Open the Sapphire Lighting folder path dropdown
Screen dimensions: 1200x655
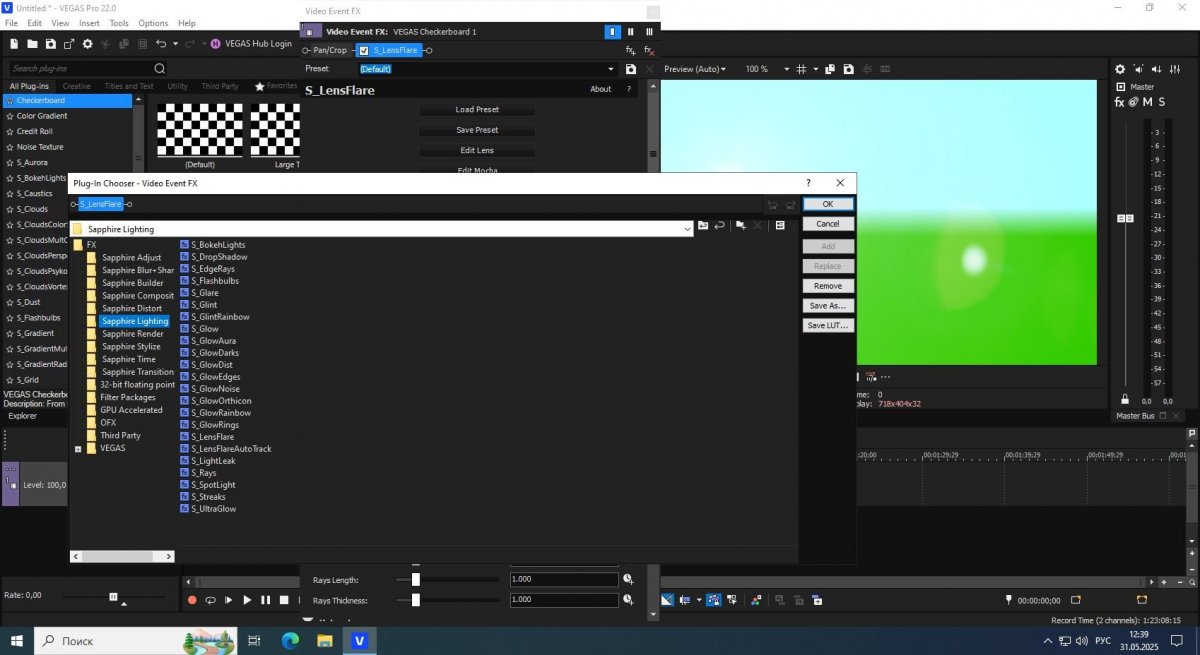pyautogui.click(x=687, y=229)
